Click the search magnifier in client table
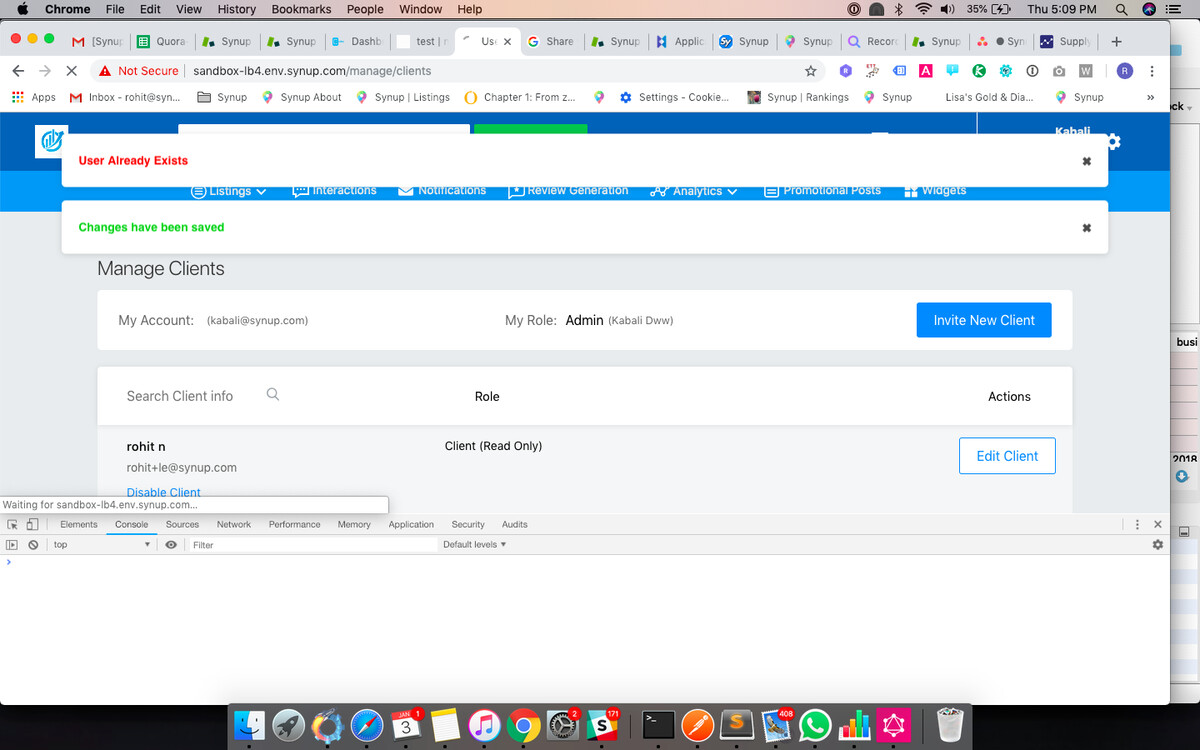 273,395
